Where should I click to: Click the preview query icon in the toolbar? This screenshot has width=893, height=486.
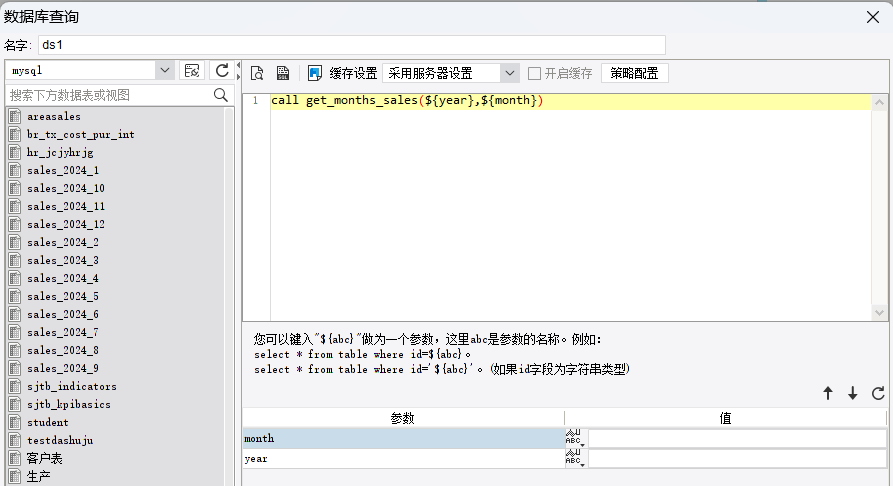coord(257,73)
